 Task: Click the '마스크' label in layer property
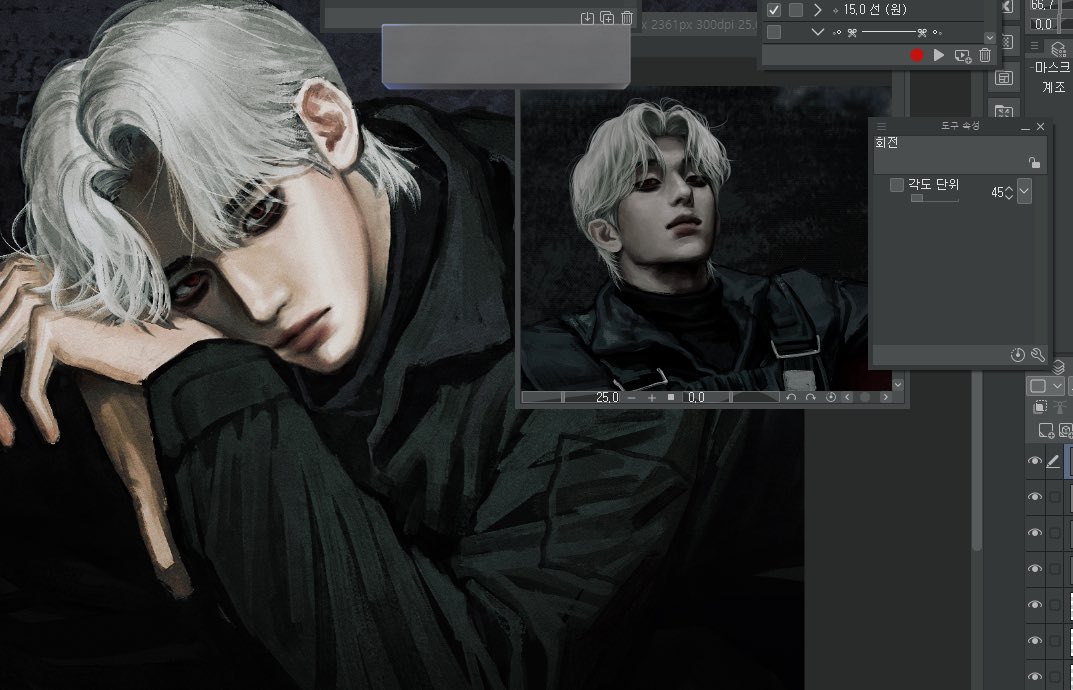(1052, 67)
